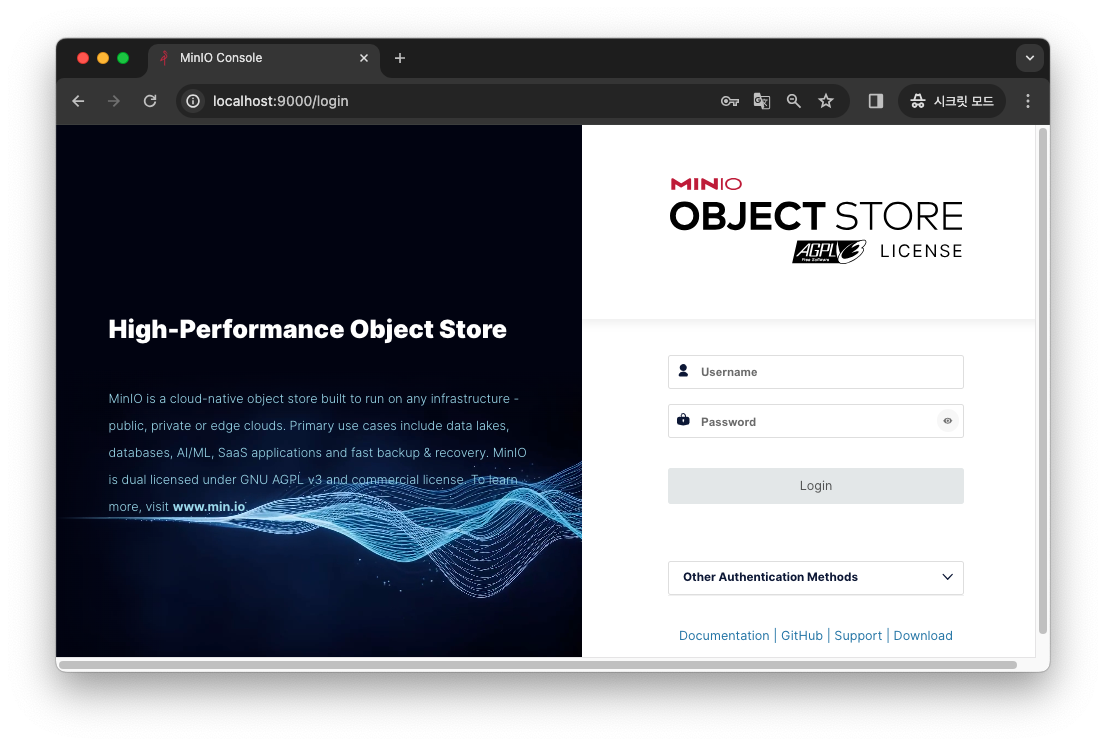Open the GitHub link

pyautogui.click(x=801, y=635)
